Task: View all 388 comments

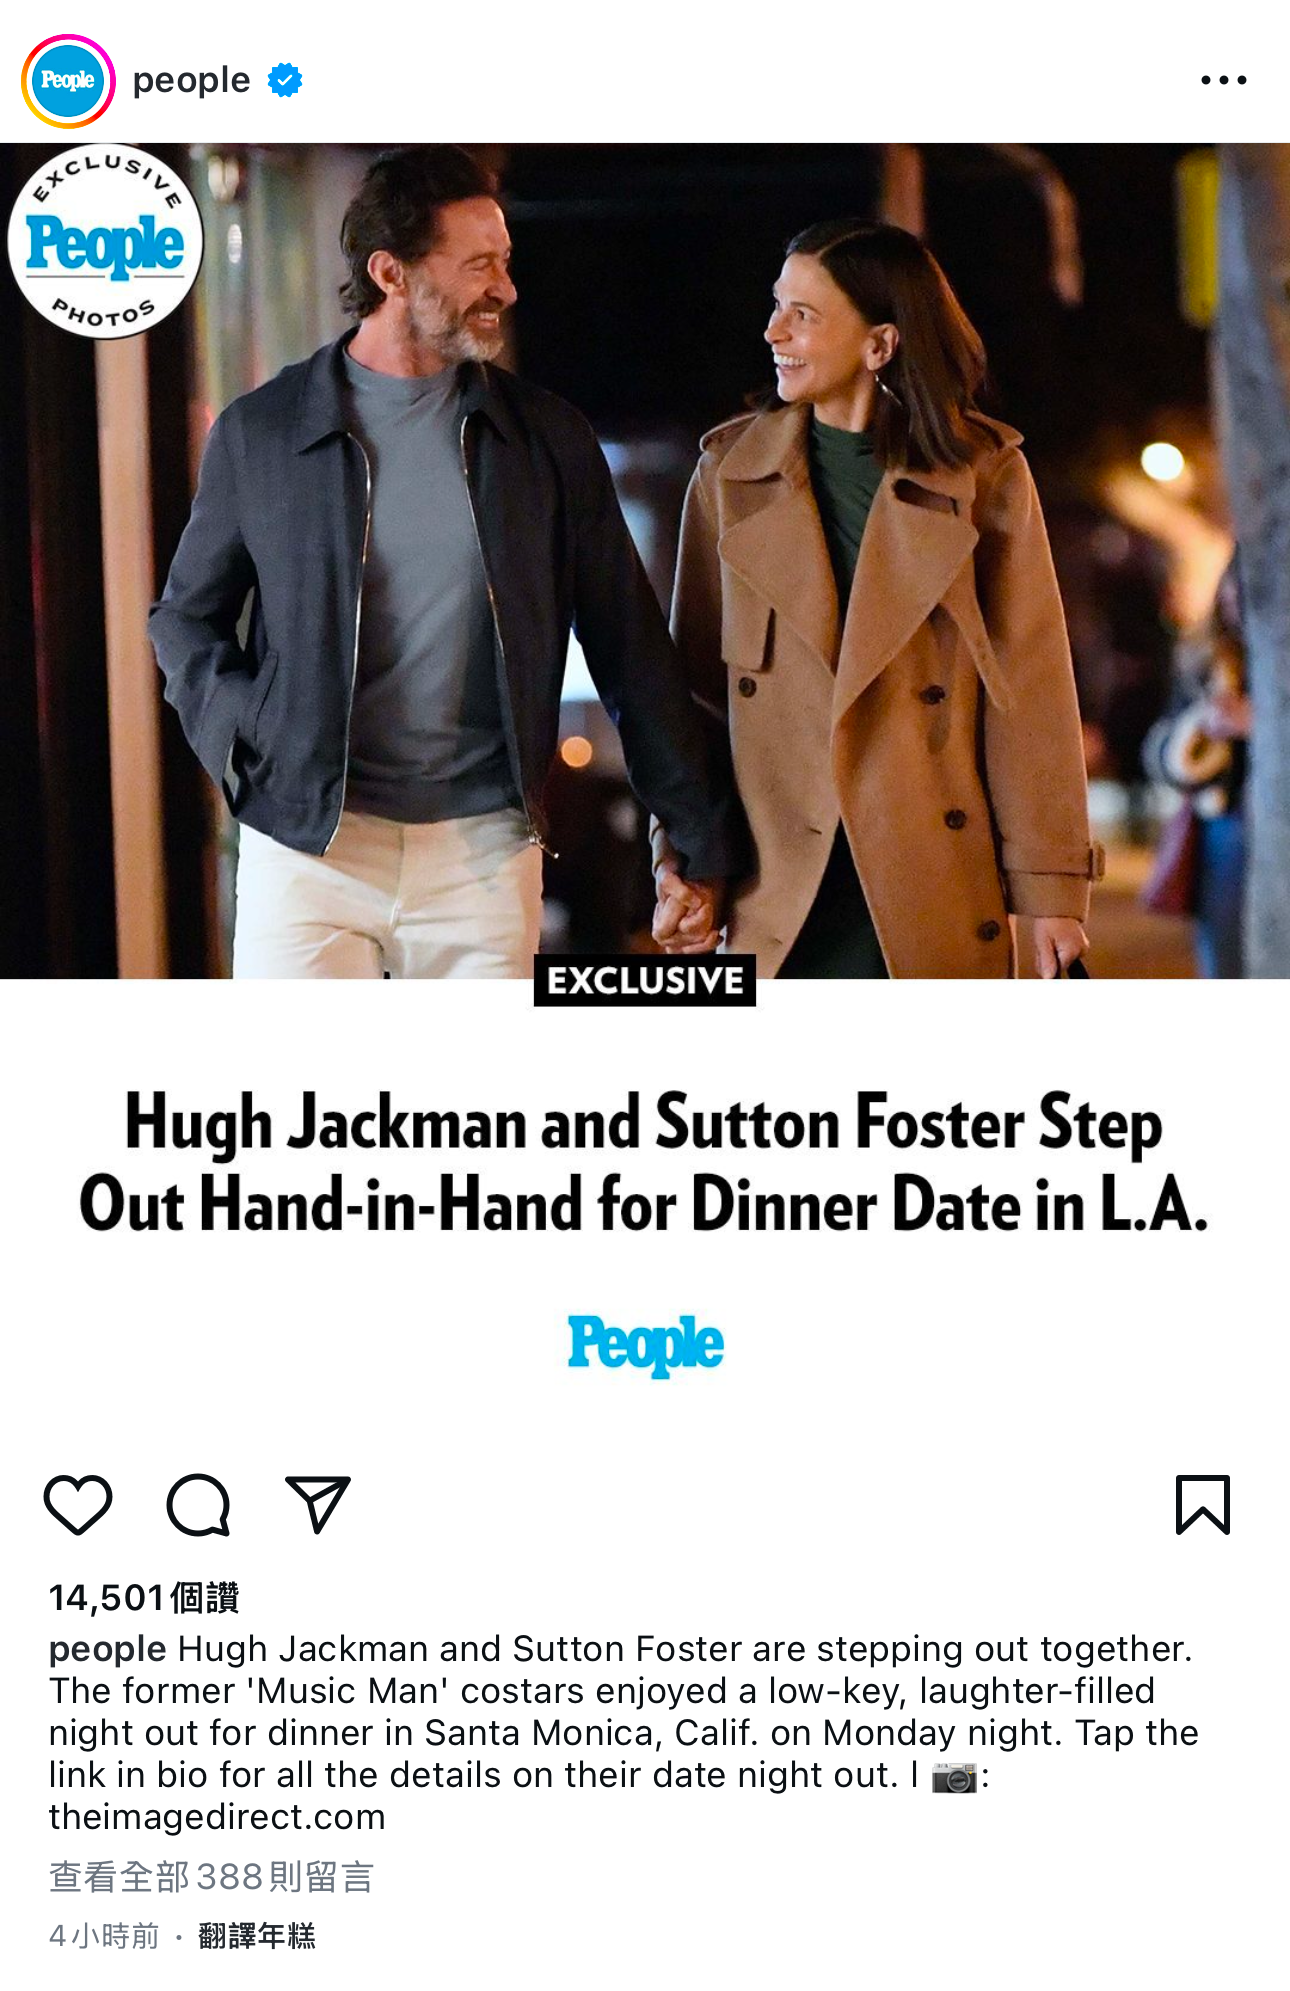Action: coord(211,1877)
